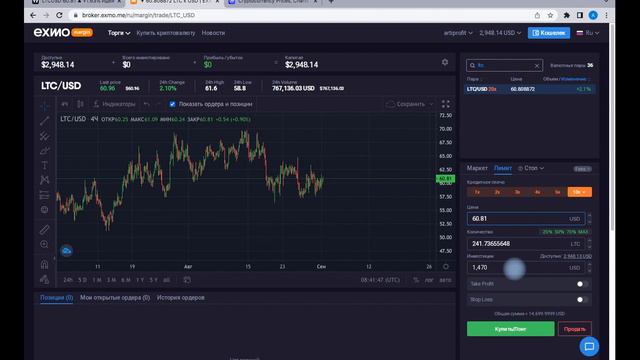Select 1x leverage
Screen dimensions: 640x360
[x=477, y=192]
